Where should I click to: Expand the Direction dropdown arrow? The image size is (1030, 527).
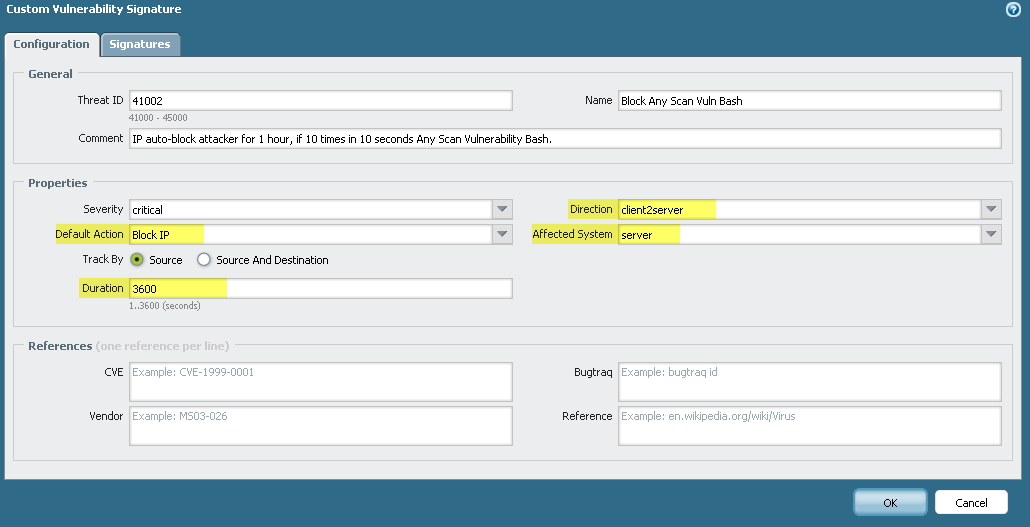[990, 210]
